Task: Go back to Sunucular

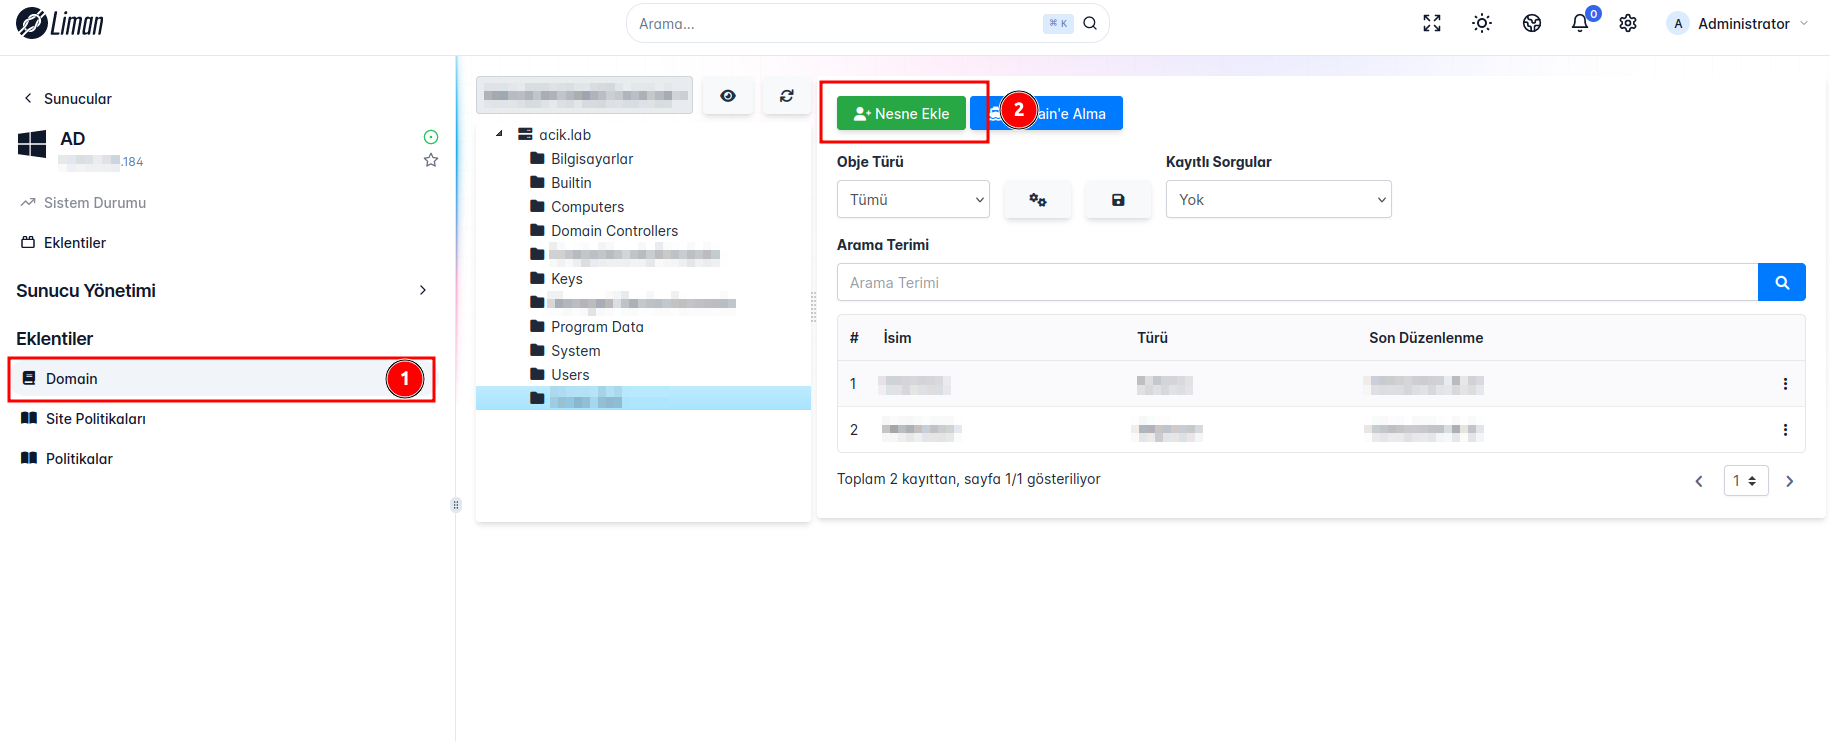Action: [x=67, y=98]
